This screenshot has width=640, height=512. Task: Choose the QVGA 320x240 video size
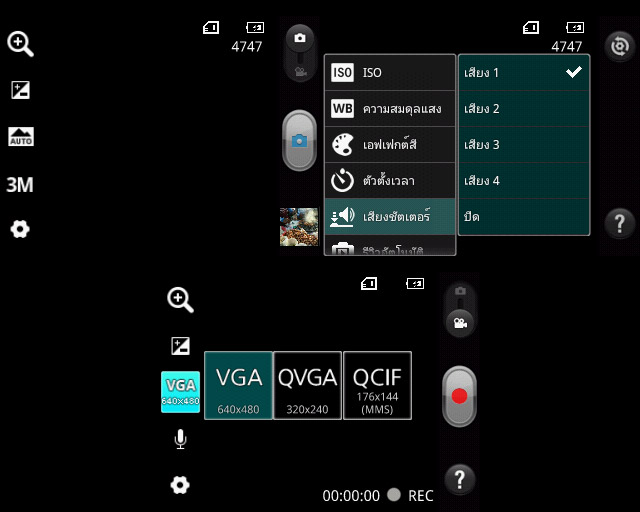307,385
